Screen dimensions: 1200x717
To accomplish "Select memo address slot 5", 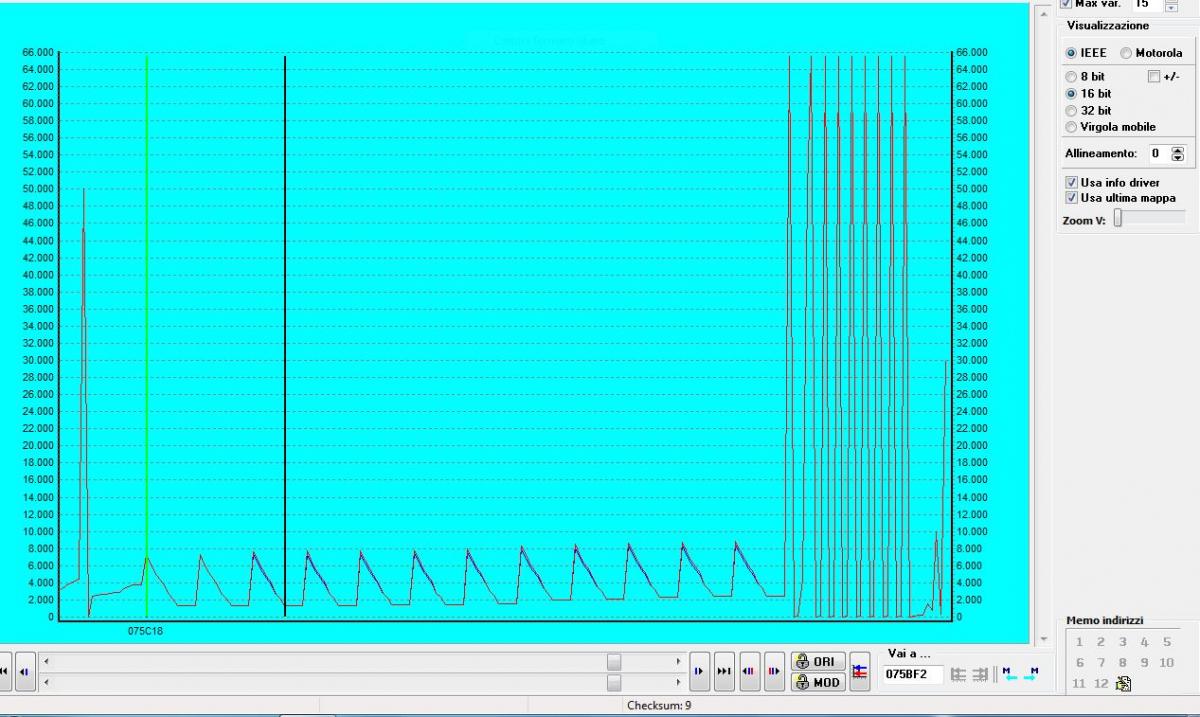I will [1166, 642].
